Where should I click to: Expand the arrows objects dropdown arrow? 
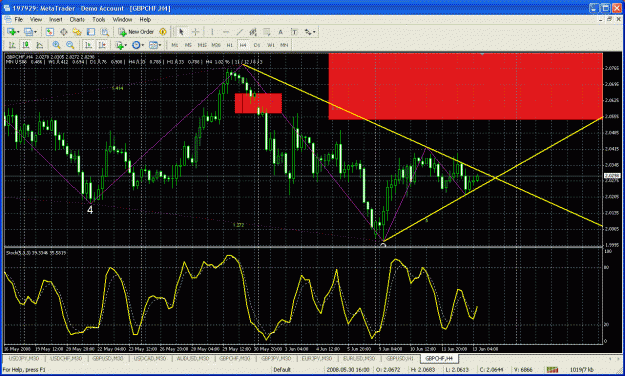[314, 32]
